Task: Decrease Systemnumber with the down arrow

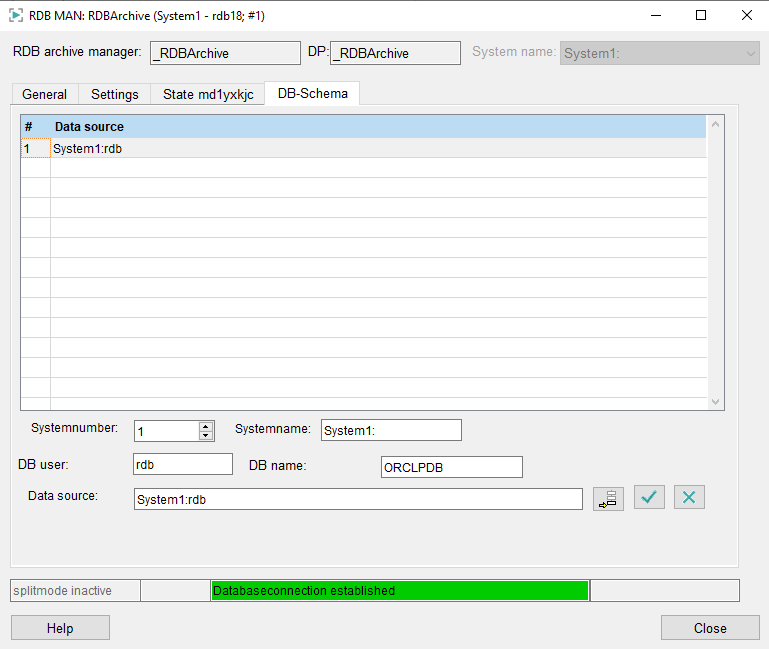Action: 206,435
